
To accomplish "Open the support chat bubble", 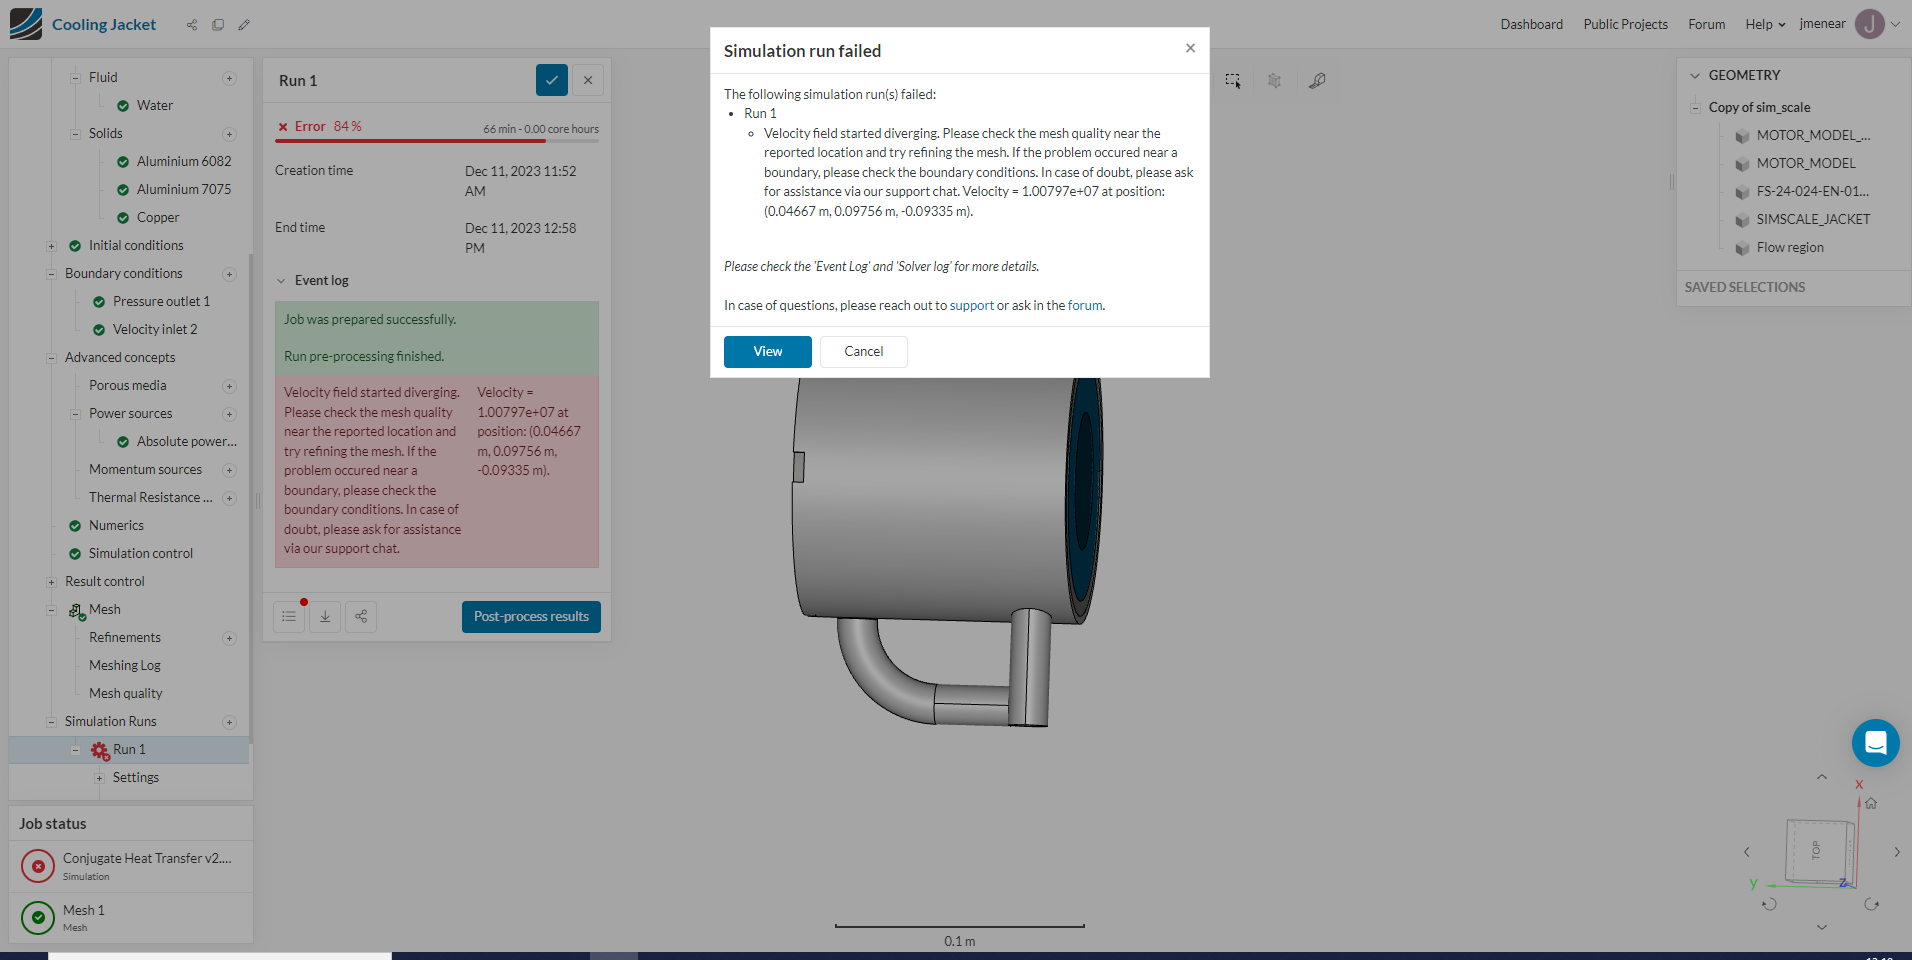I will pyautogui.click(x=1875, y=743).
